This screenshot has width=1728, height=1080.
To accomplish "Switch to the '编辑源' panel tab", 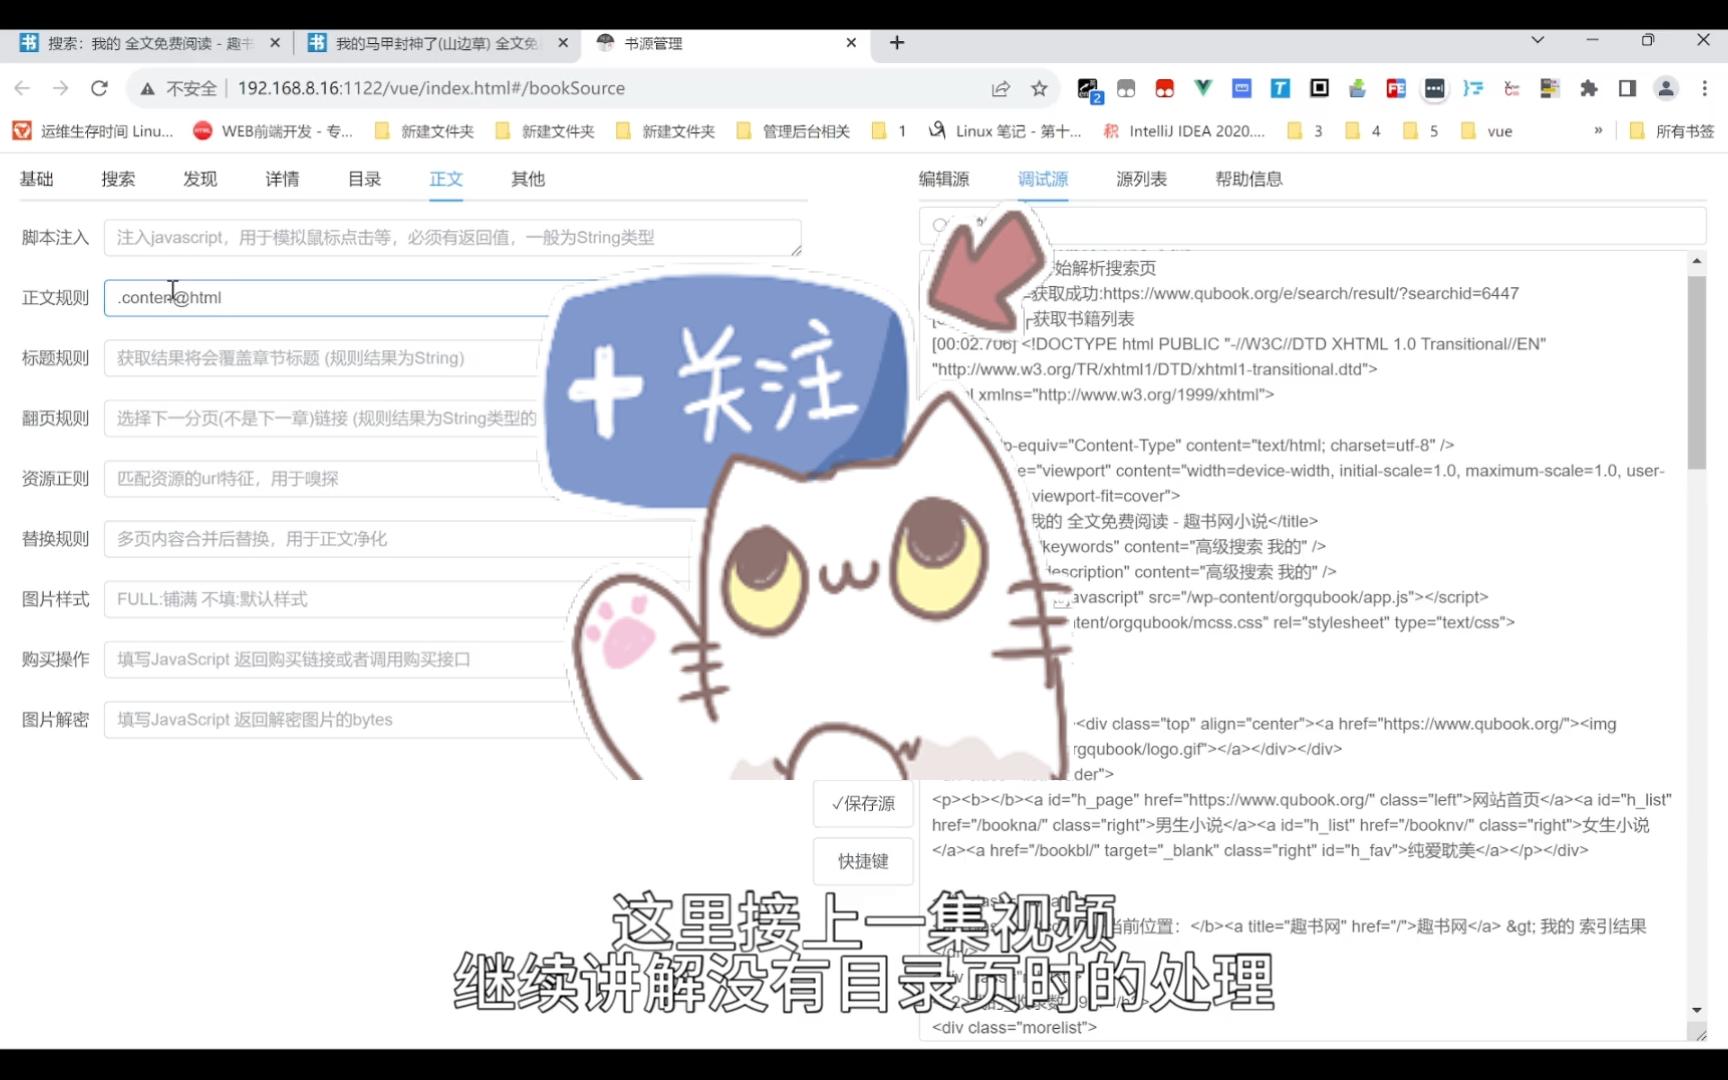I will [x=944, y=179].
